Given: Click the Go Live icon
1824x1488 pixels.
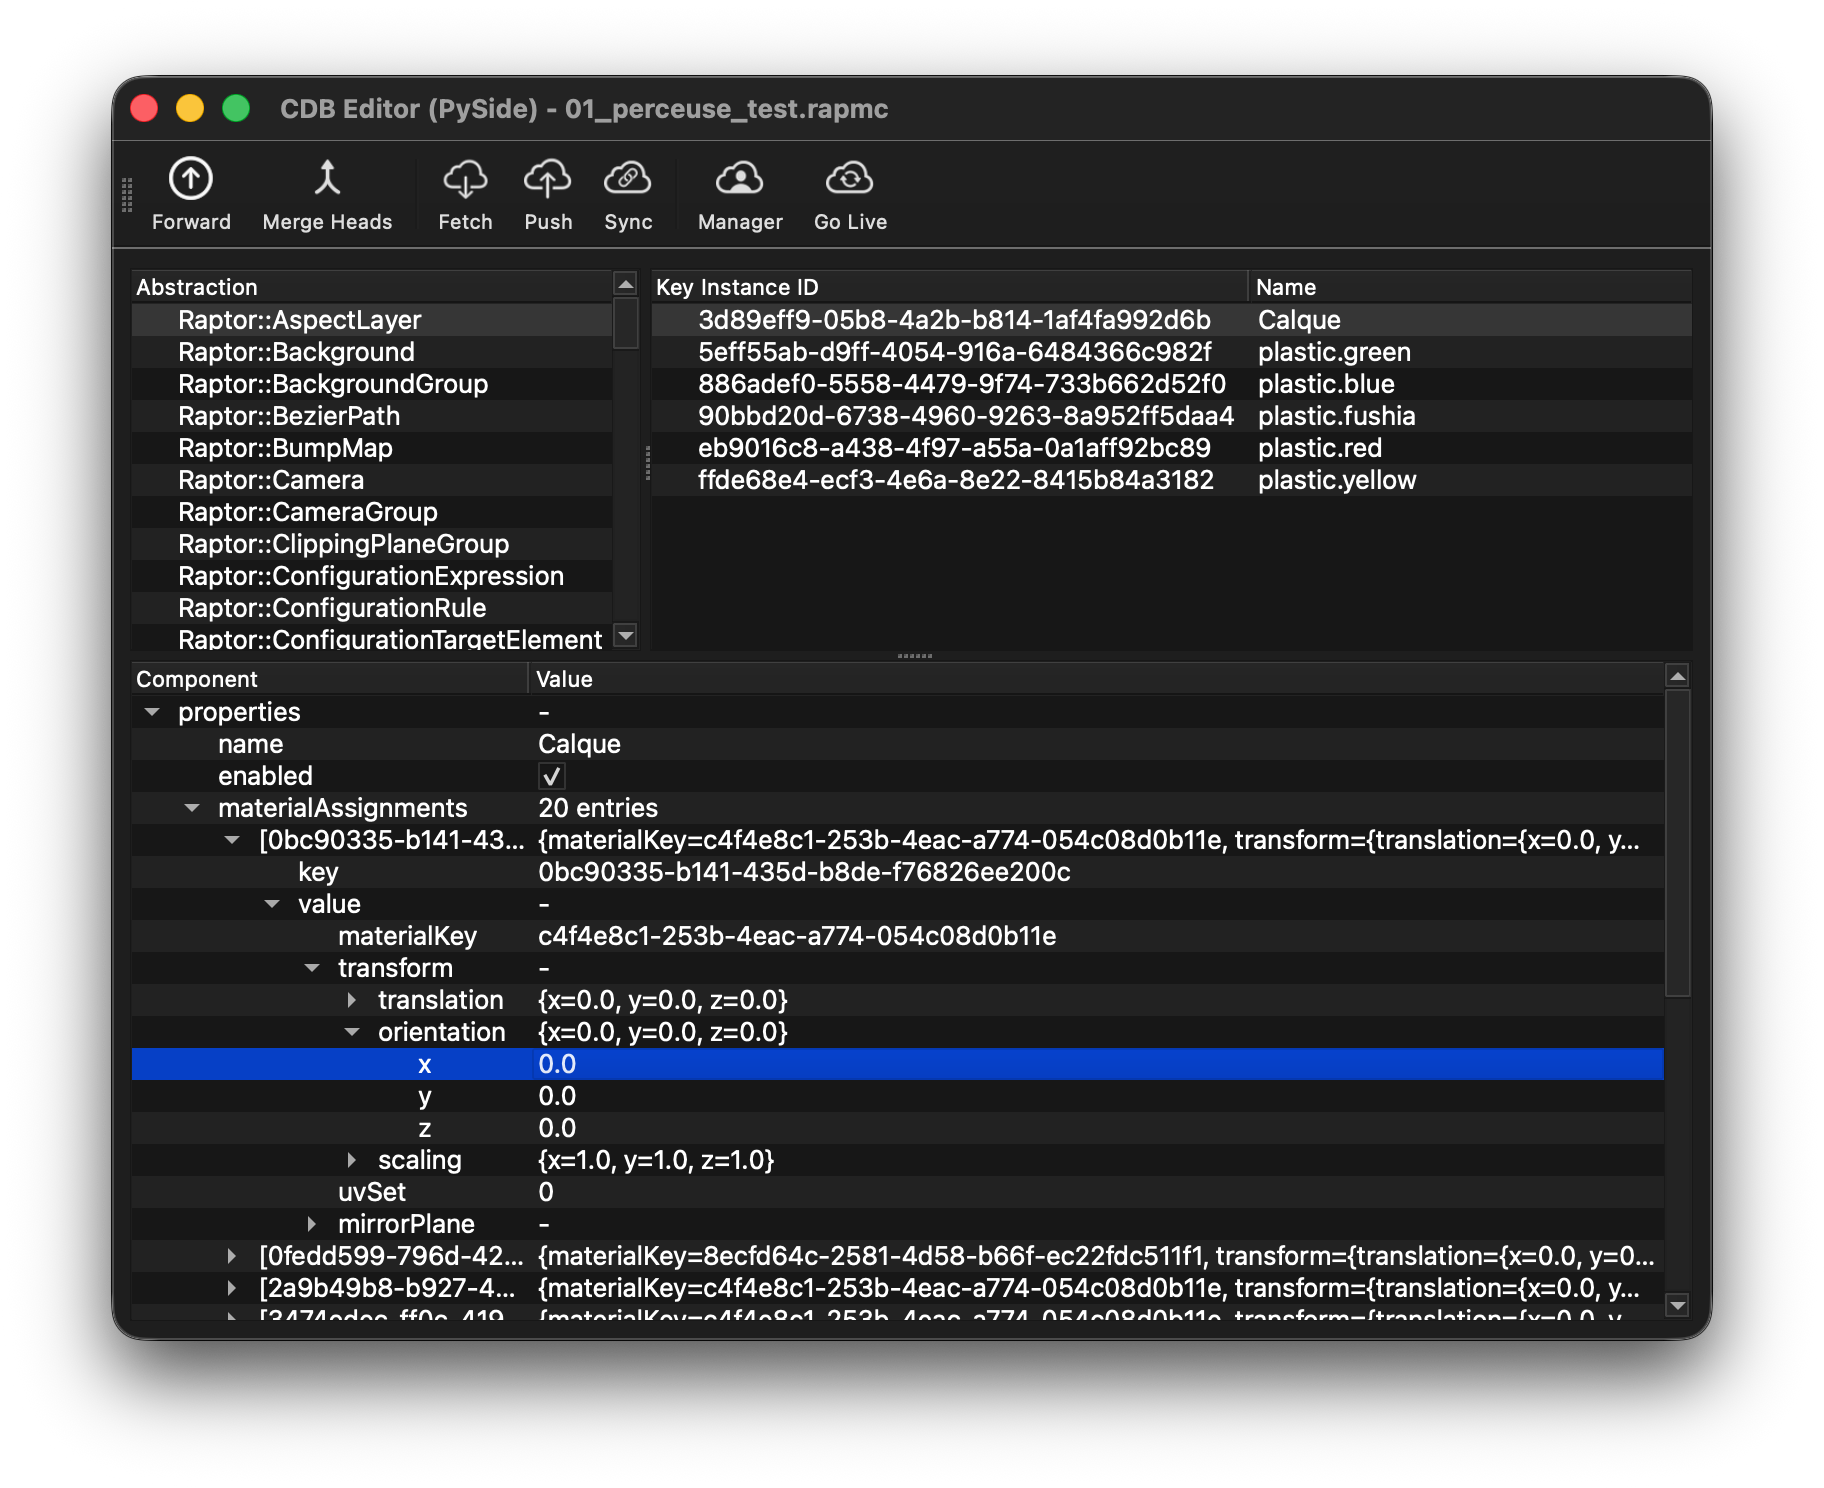Looking at the screenshot, I should pyautogui.click(x=850, y=180).
